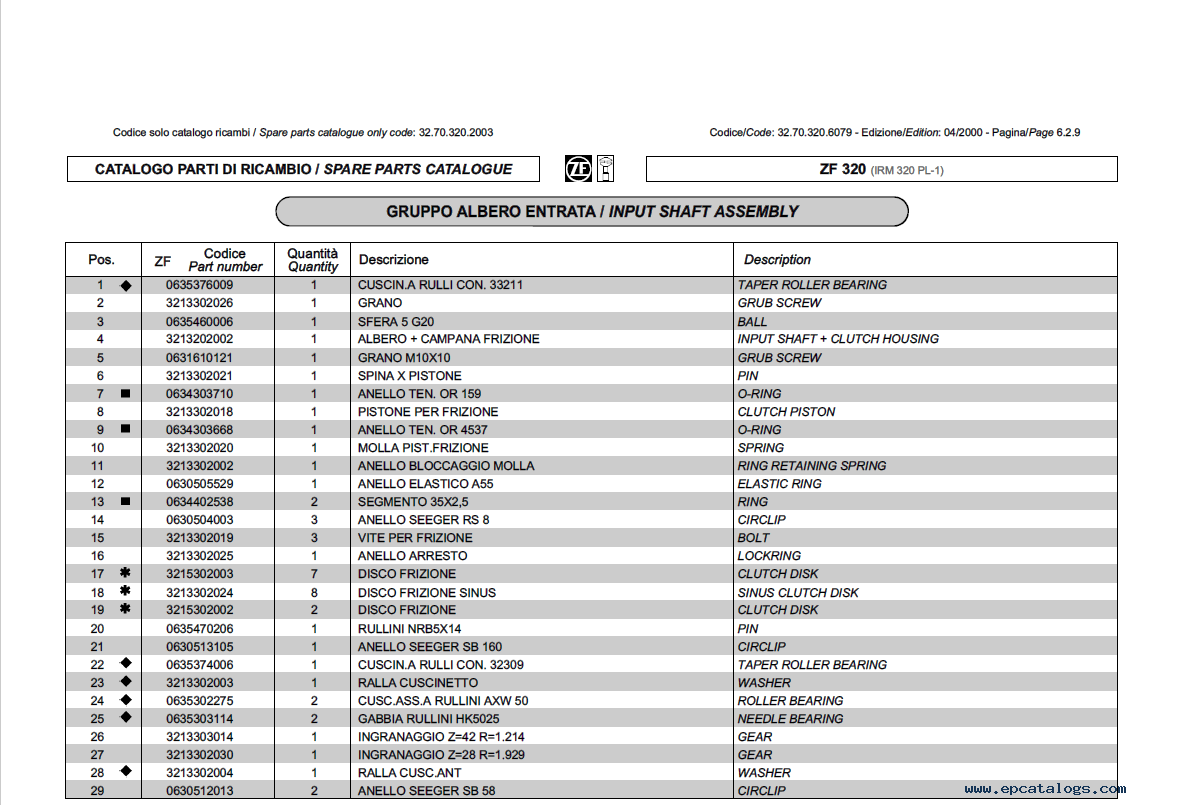This screenshot has width=1177, height=805.
Task: Click 'ANELLO SEEGER SB 58' cell
Action: pyautogui.click(x=426, y=791)
